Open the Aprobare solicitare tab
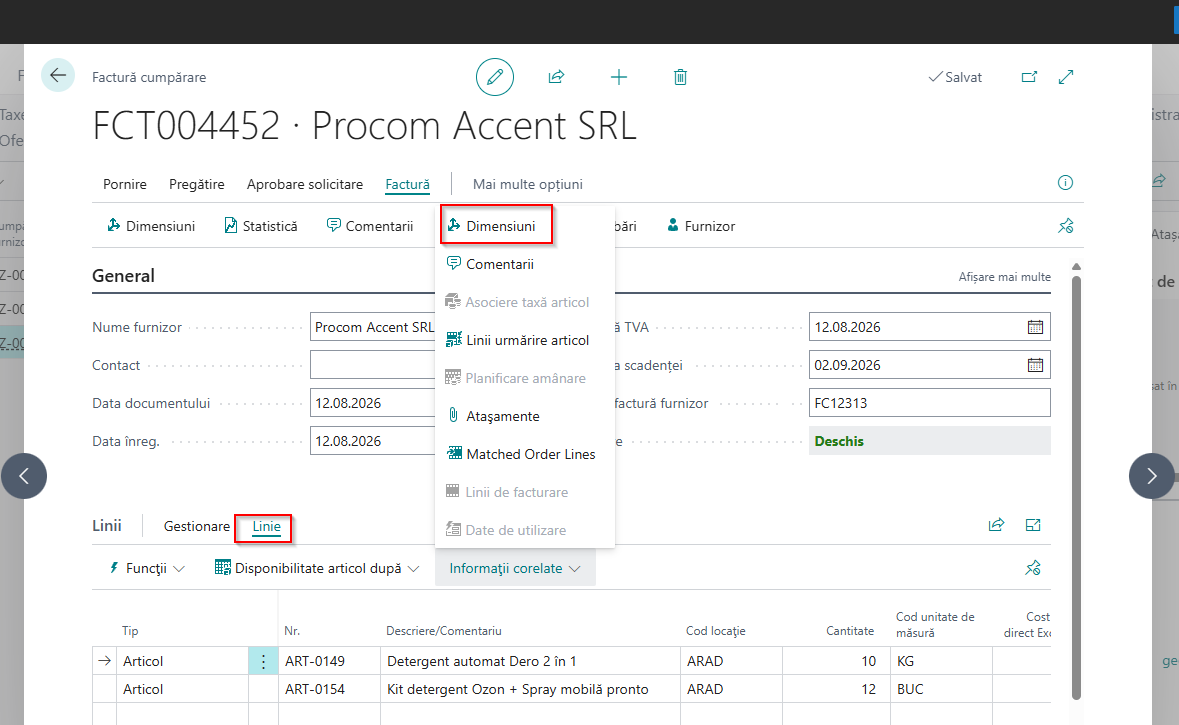Viewport: 1179px width, 725px height. point(305,184)
